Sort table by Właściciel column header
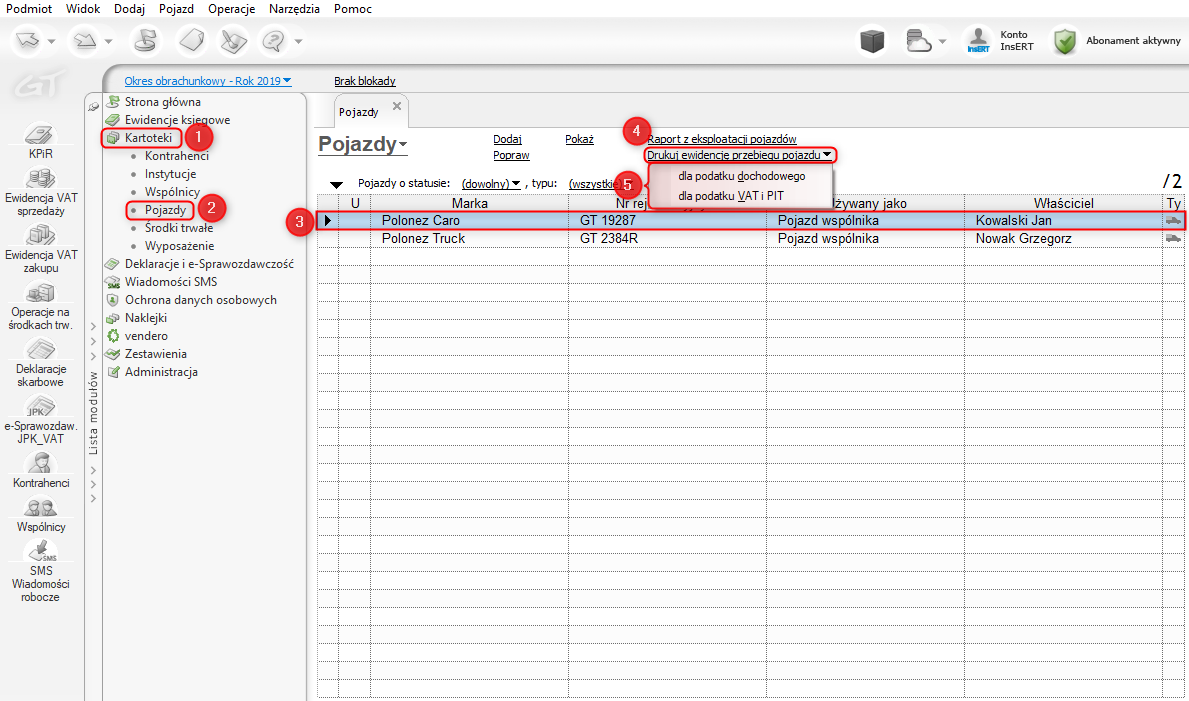The height and width of the screenshot is (701, 1189). coord(1063,203)
